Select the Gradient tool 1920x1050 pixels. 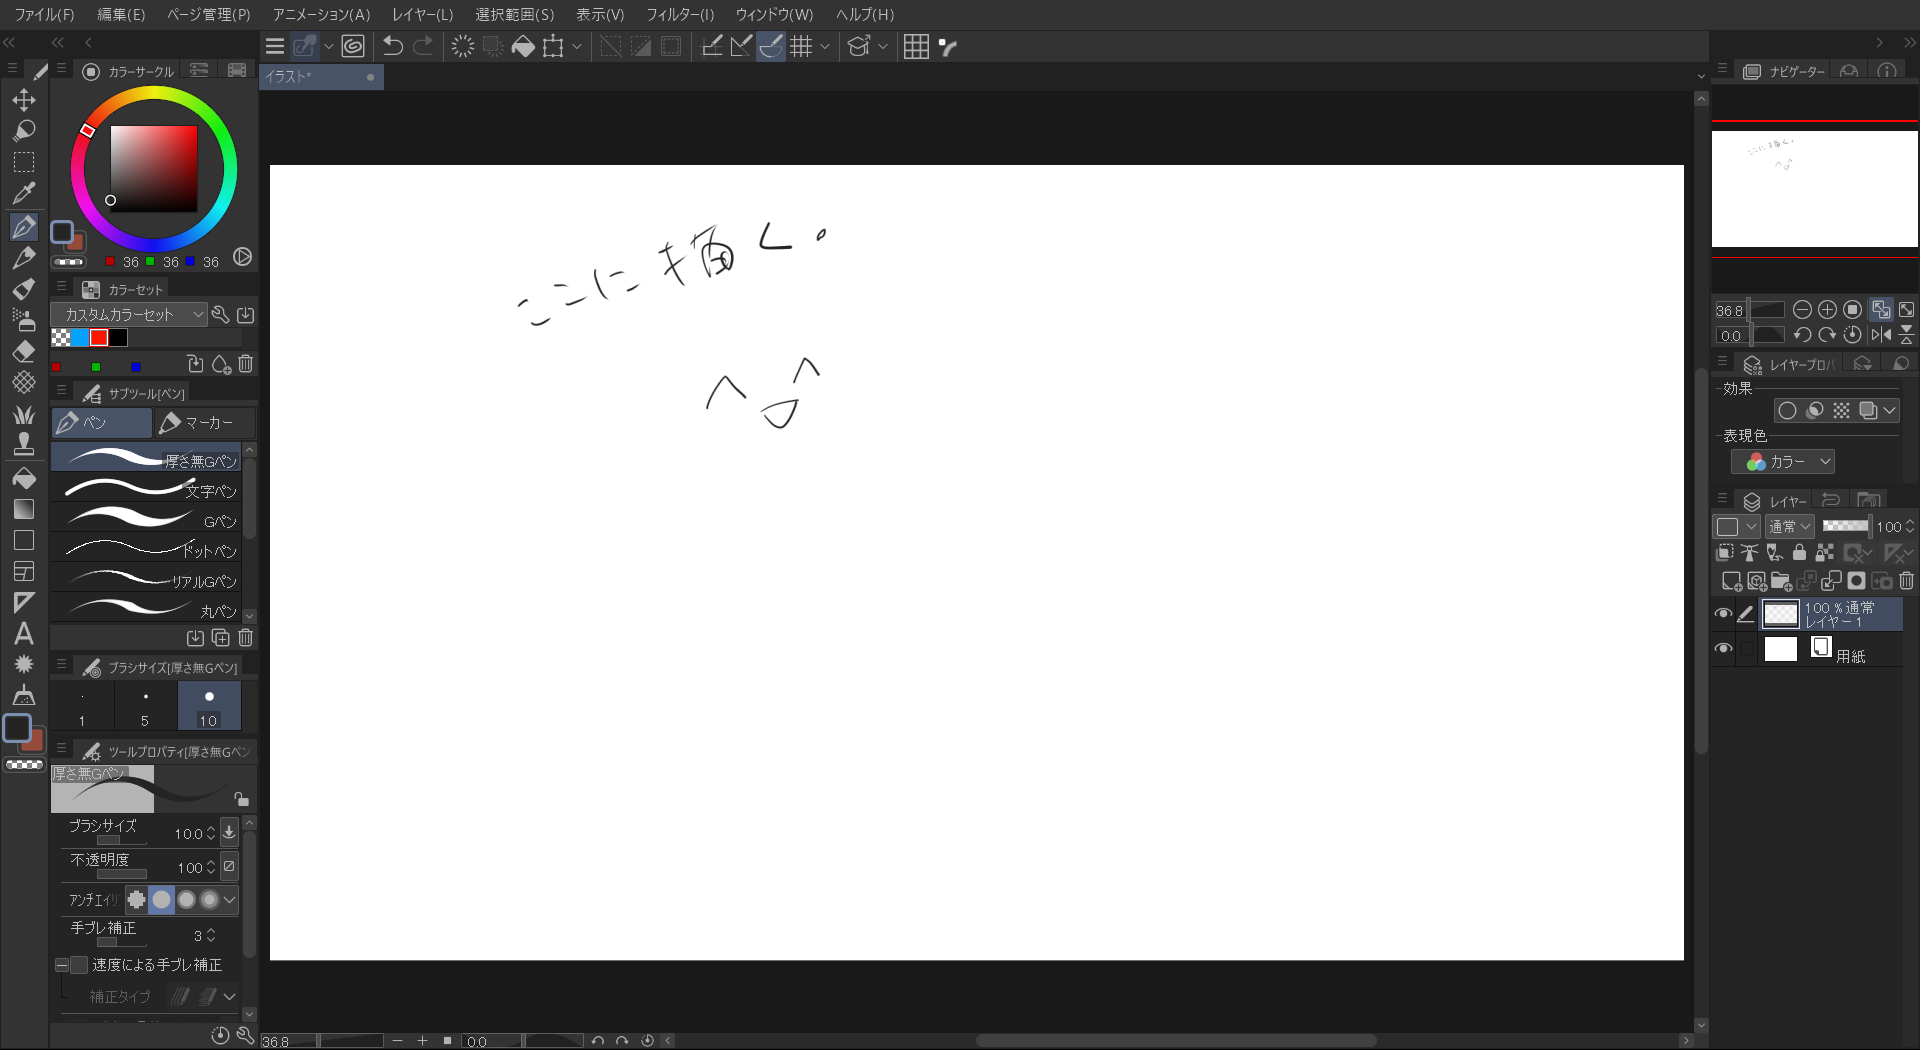coord(24,509)
